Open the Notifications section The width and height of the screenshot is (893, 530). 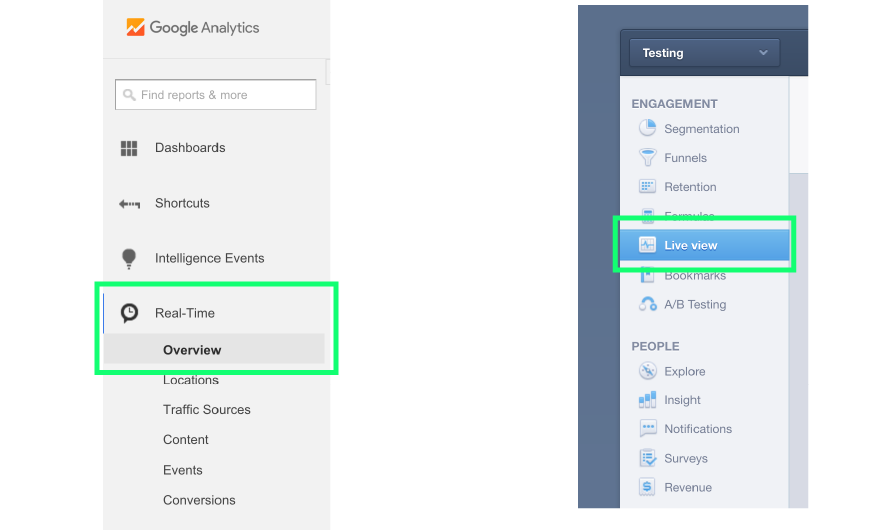[x=698, y=429]
